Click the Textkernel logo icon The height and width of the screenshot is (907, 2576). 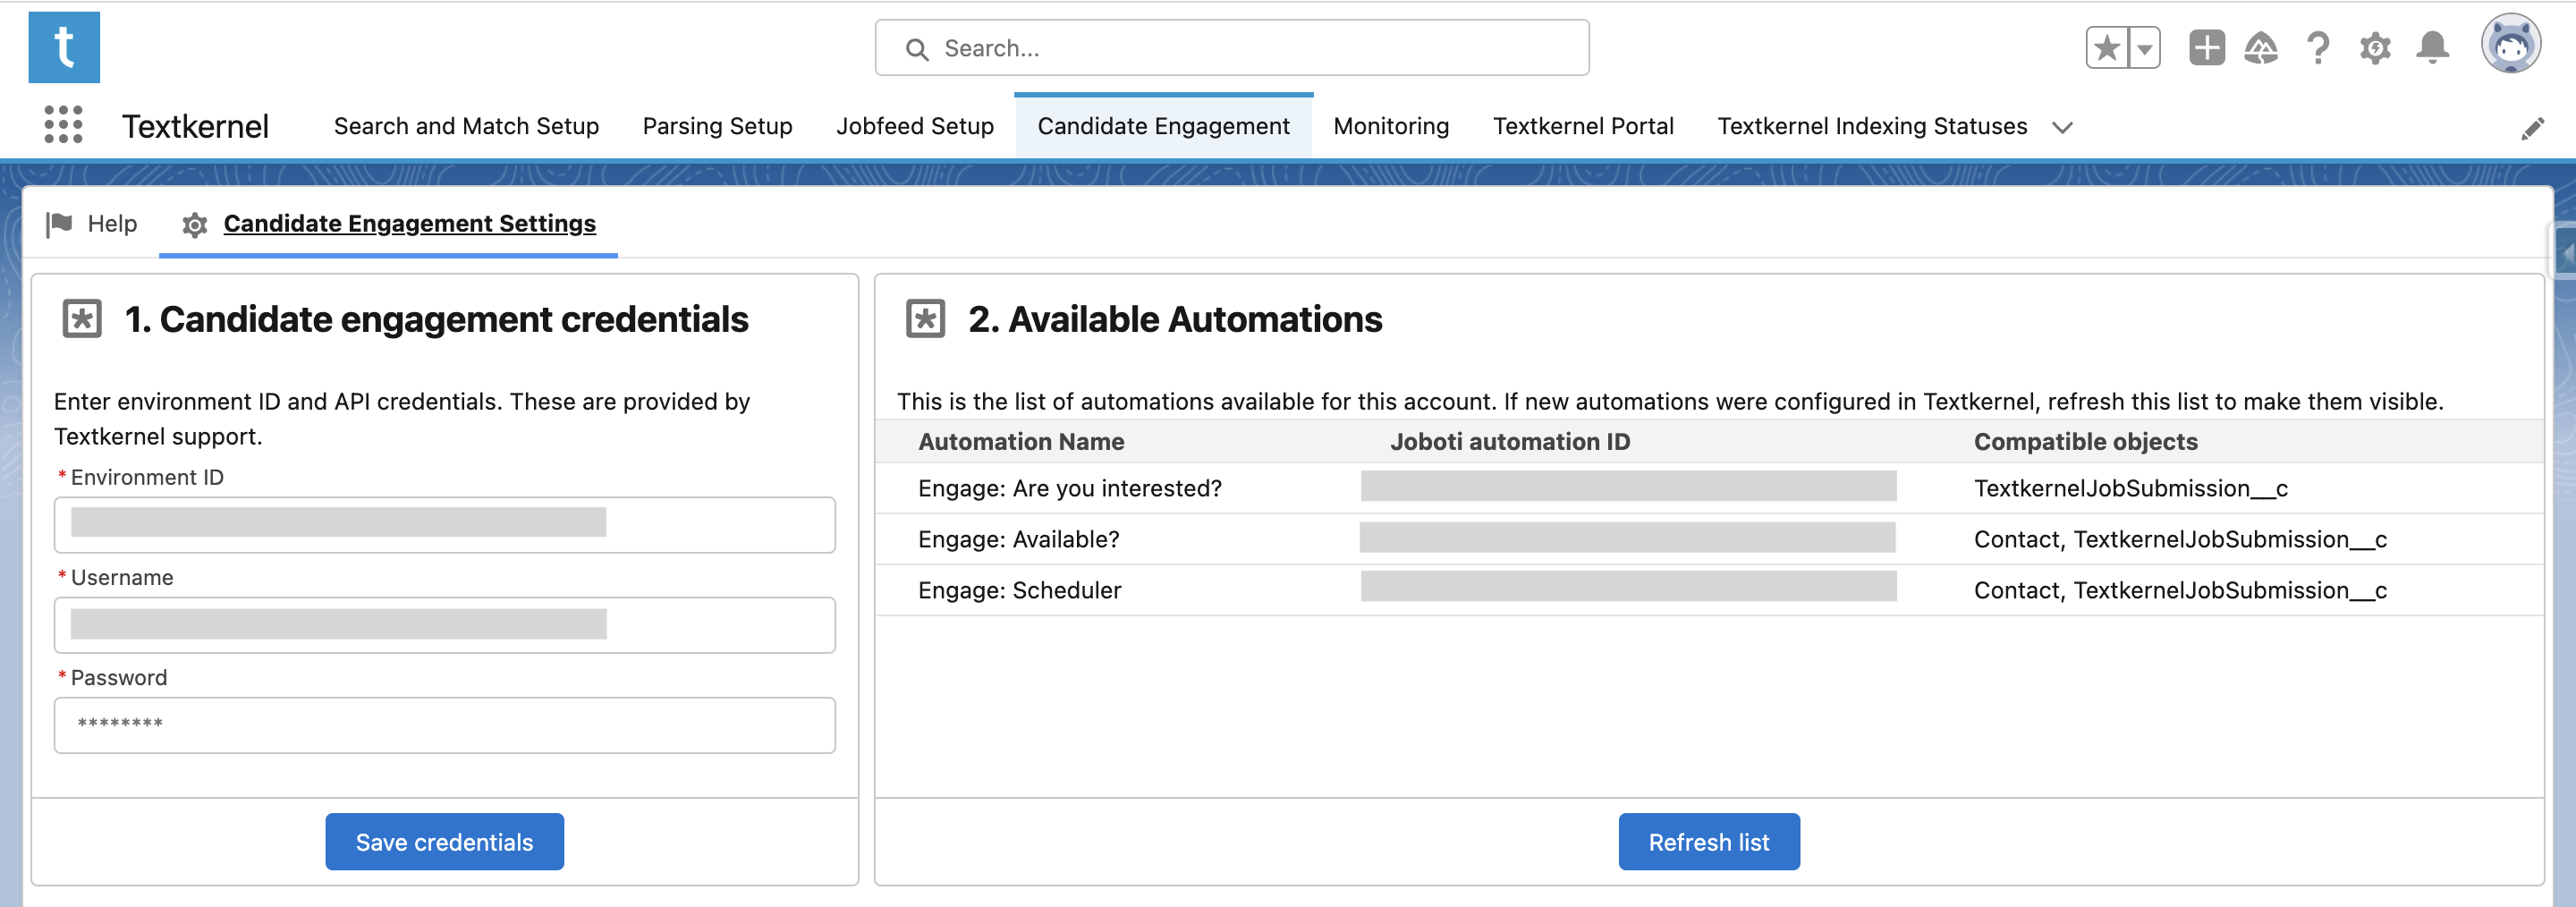point(64,47)
